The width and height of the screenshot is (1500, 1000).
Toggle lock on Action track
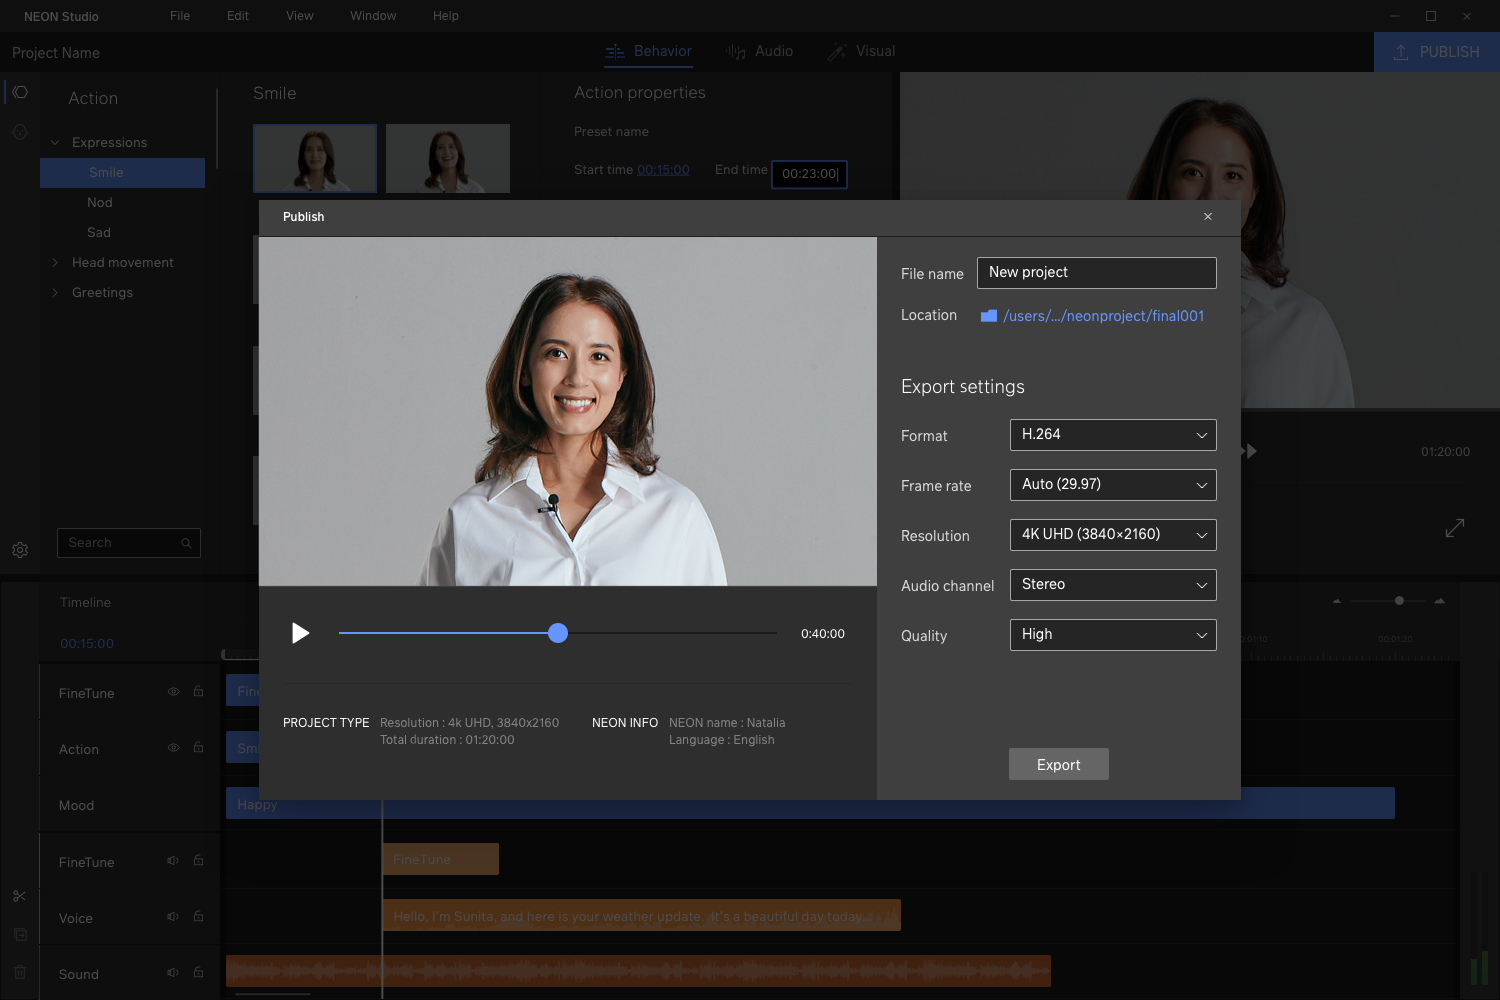click(198, 748)
